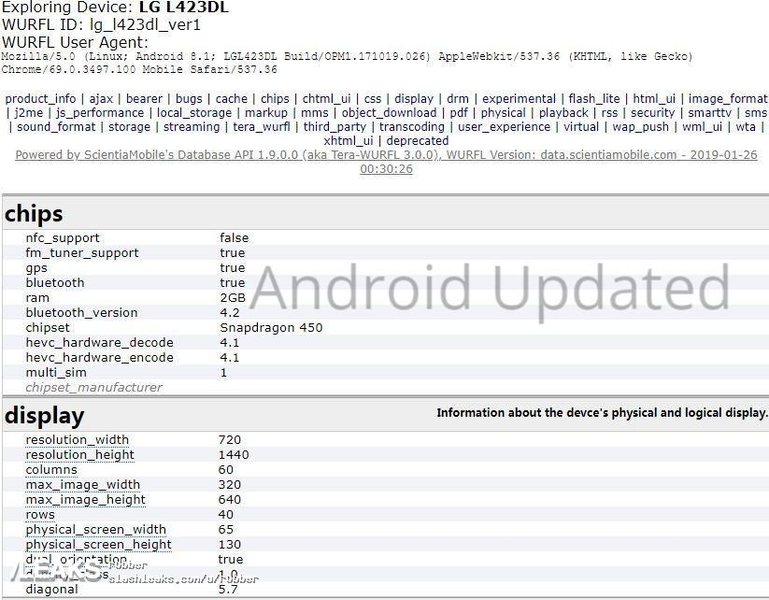Go to the third_party link
Viewport: 769px width, 600px height.
[334, 127]
